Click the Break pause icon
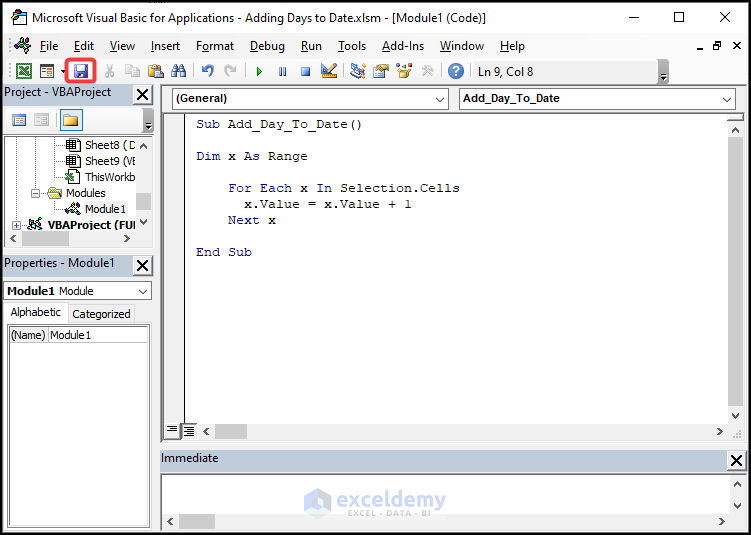Screen dimensions: 751x535 click(283, 72)
